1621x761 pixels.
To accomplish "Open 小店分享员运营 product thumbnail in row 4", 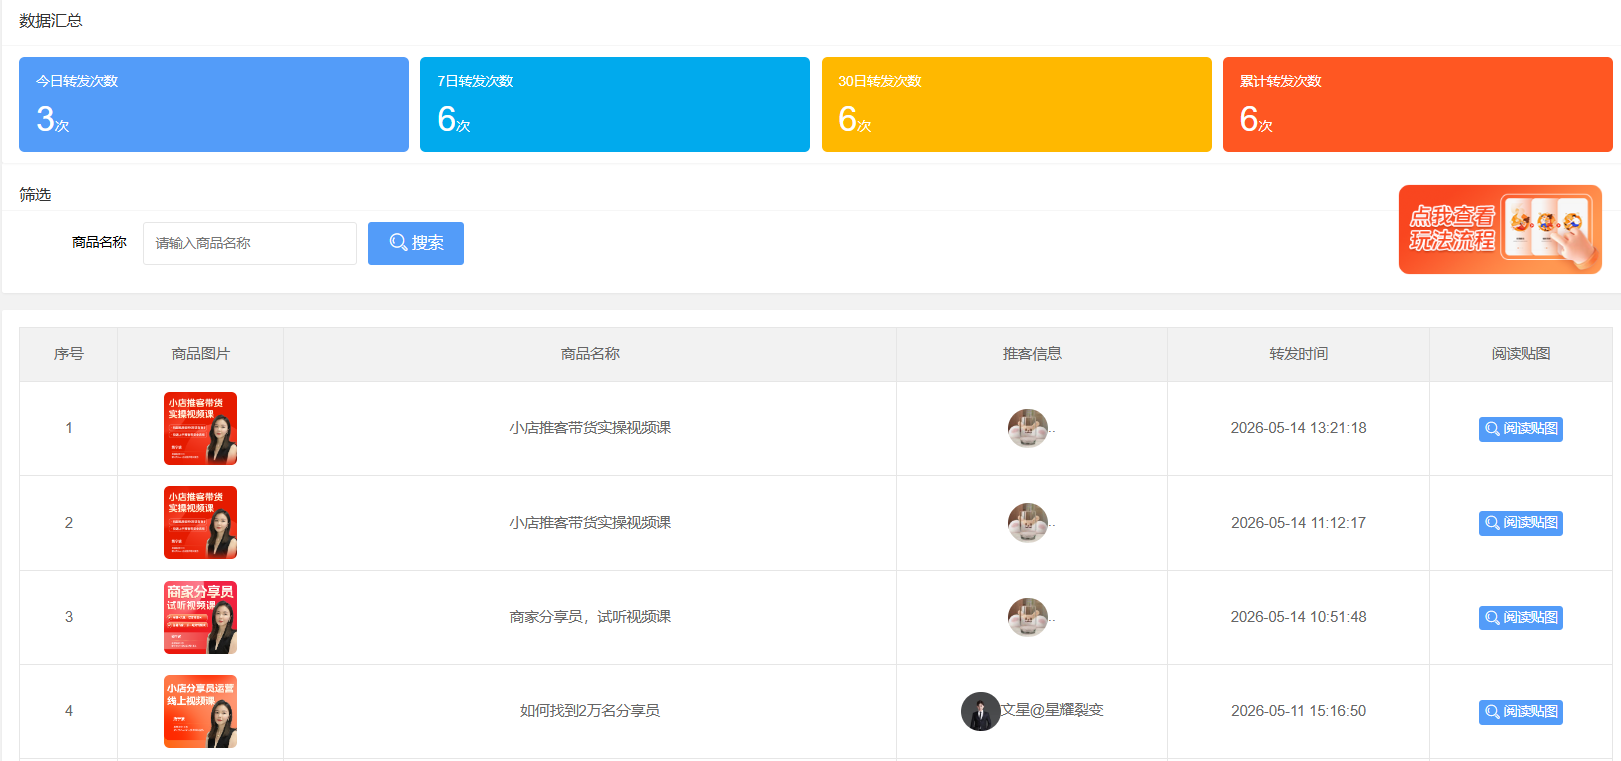I will pos(200,711).
